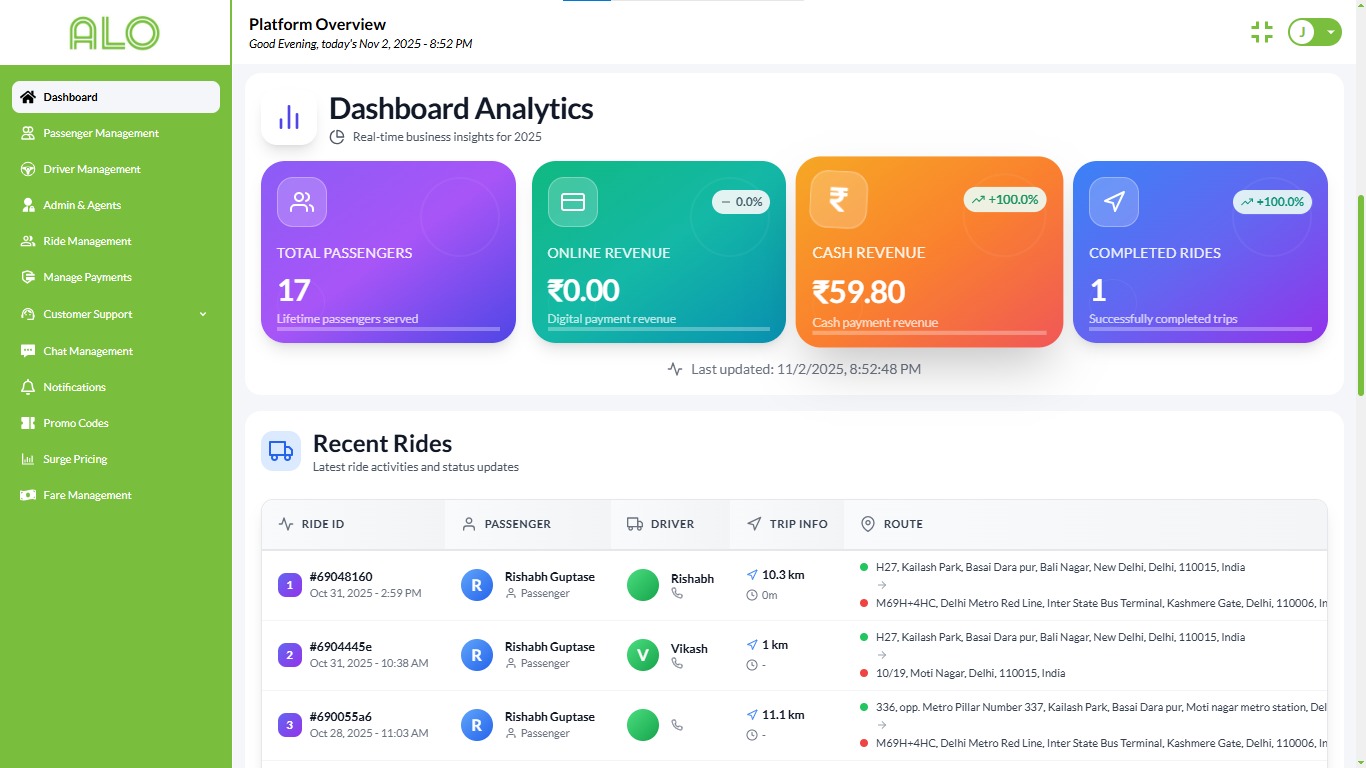Open the J user profile dropdown
Screen dimensions: 1366x768
pos(1314,32)
